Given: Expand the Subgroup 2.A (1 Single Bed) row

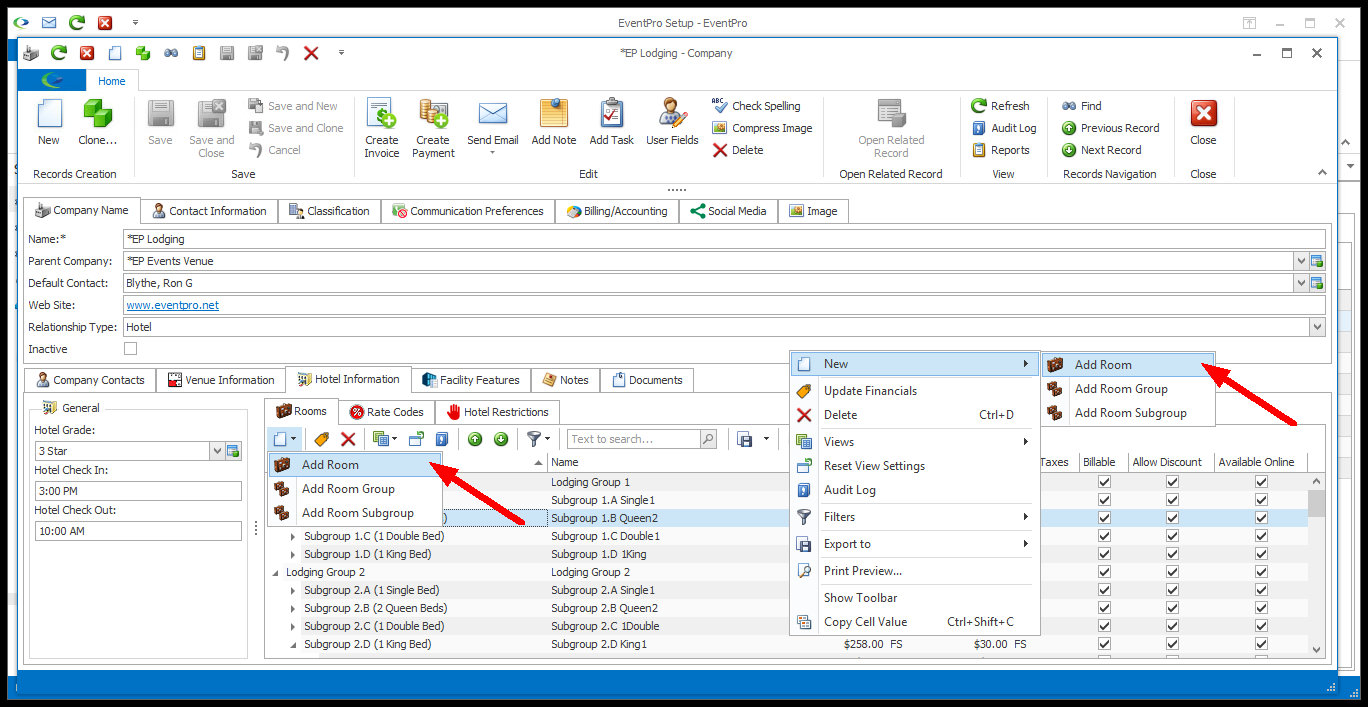Looking at the screenshot, I should coord(293,591).
